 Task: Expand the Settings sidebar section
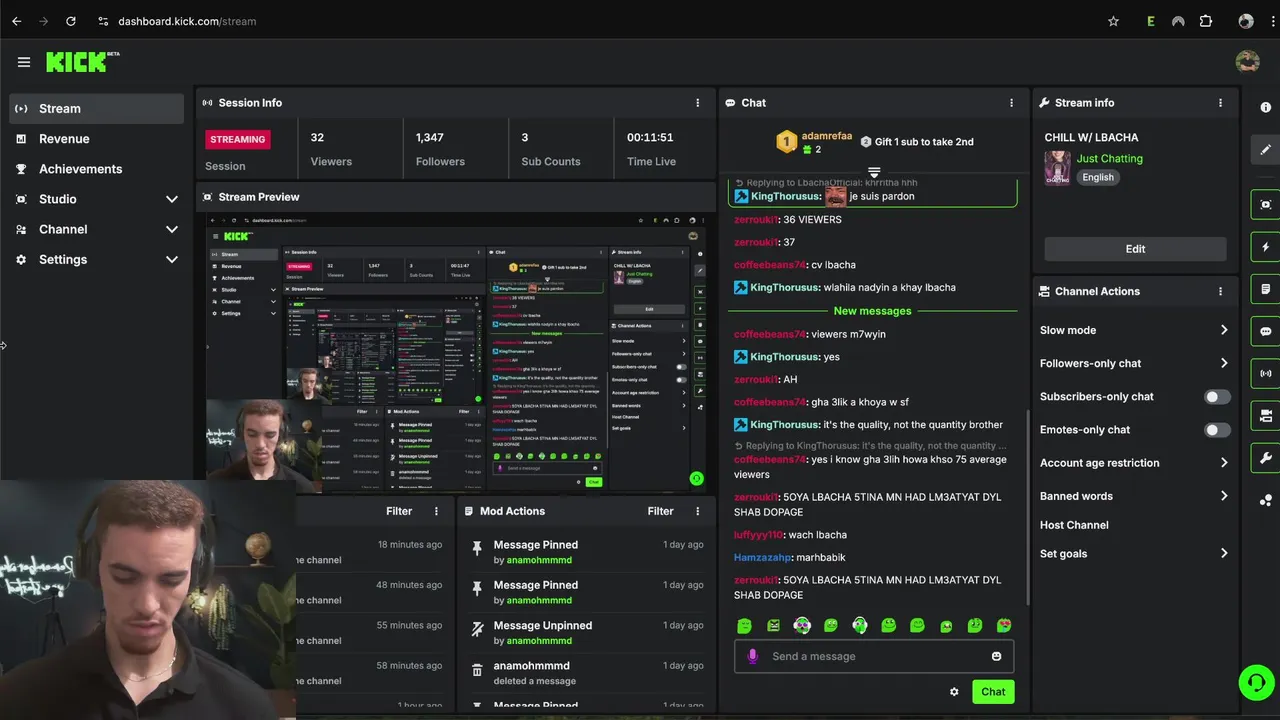click(97, 259)
